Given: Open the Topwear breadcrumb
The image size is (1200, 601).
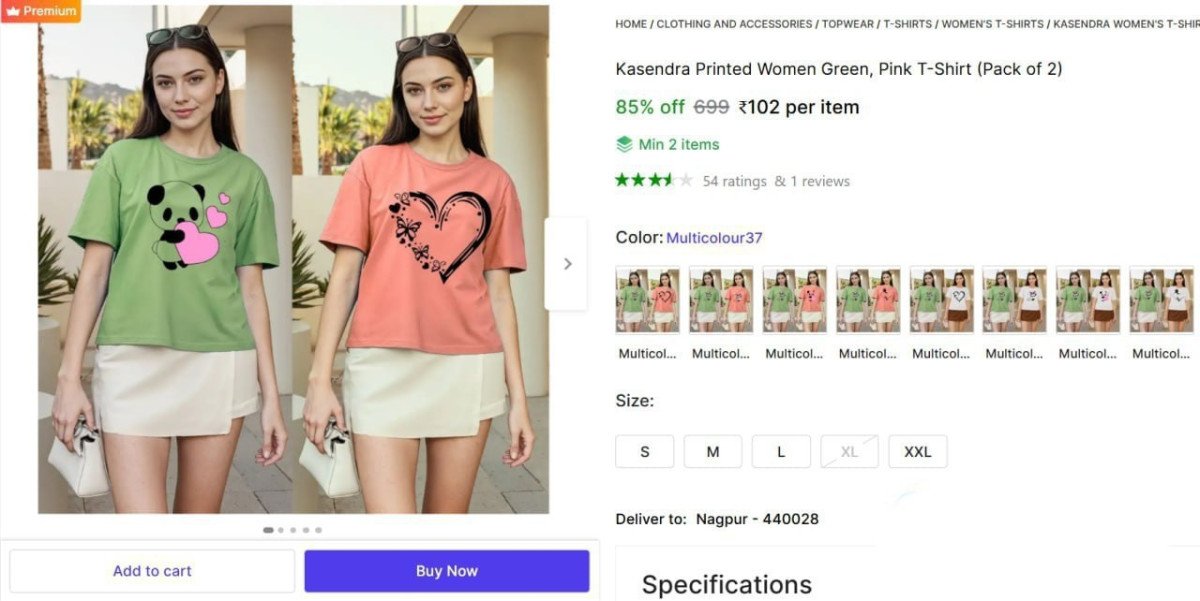Looking at the screenshot, I should (848, 24).
